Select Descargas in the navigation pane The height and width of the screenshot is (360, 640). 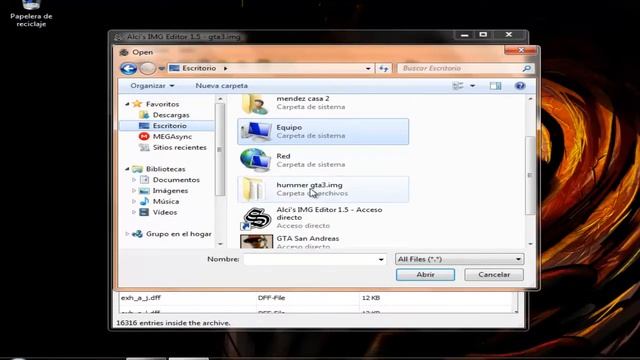(171, 115)
